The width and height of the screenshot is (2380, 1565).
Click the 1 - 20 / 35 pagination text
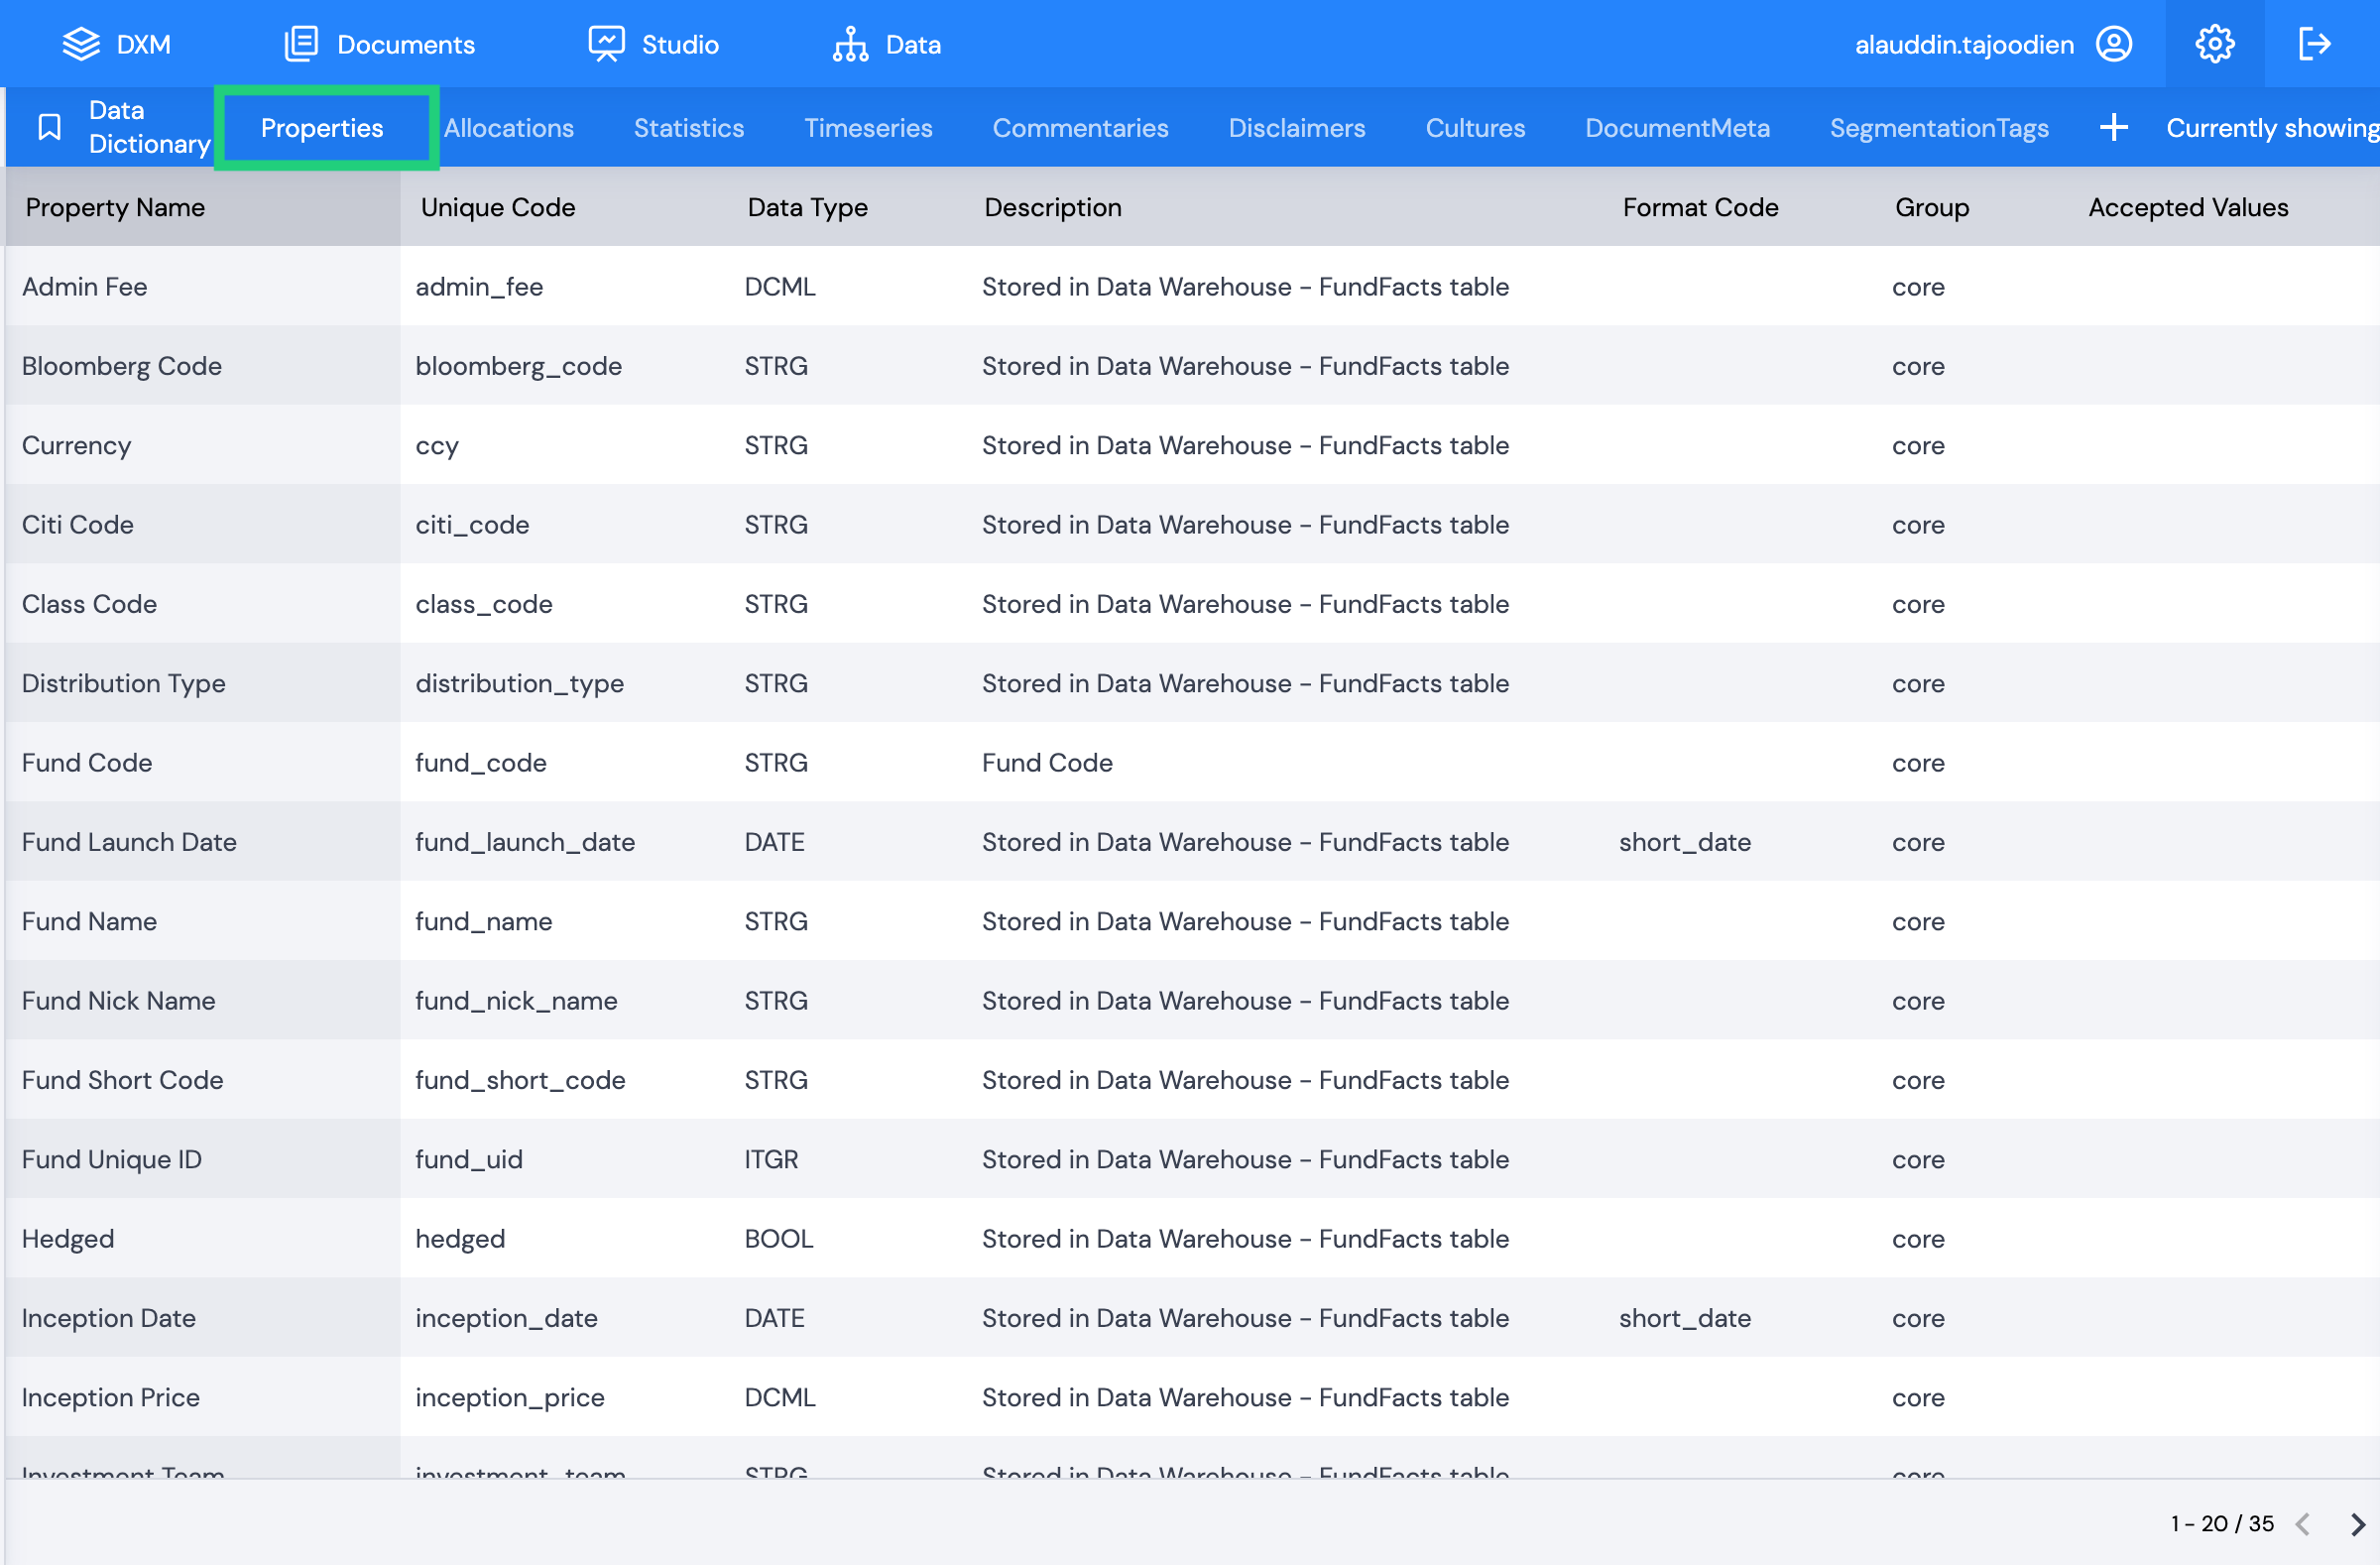pyautogui.click(x=2222, y=1523)
